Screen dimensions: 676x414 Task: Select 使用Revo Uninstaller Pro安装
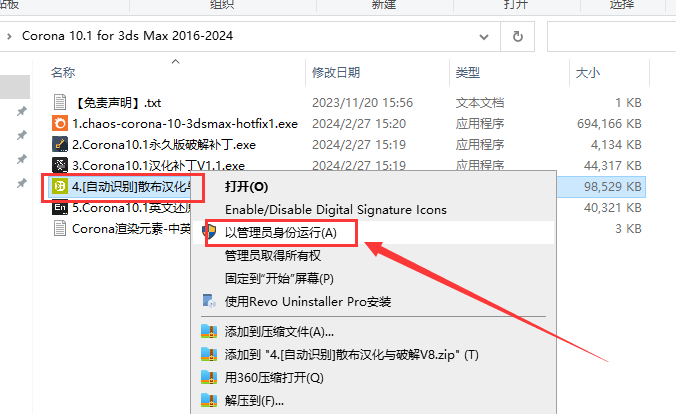tap(308, 301)
